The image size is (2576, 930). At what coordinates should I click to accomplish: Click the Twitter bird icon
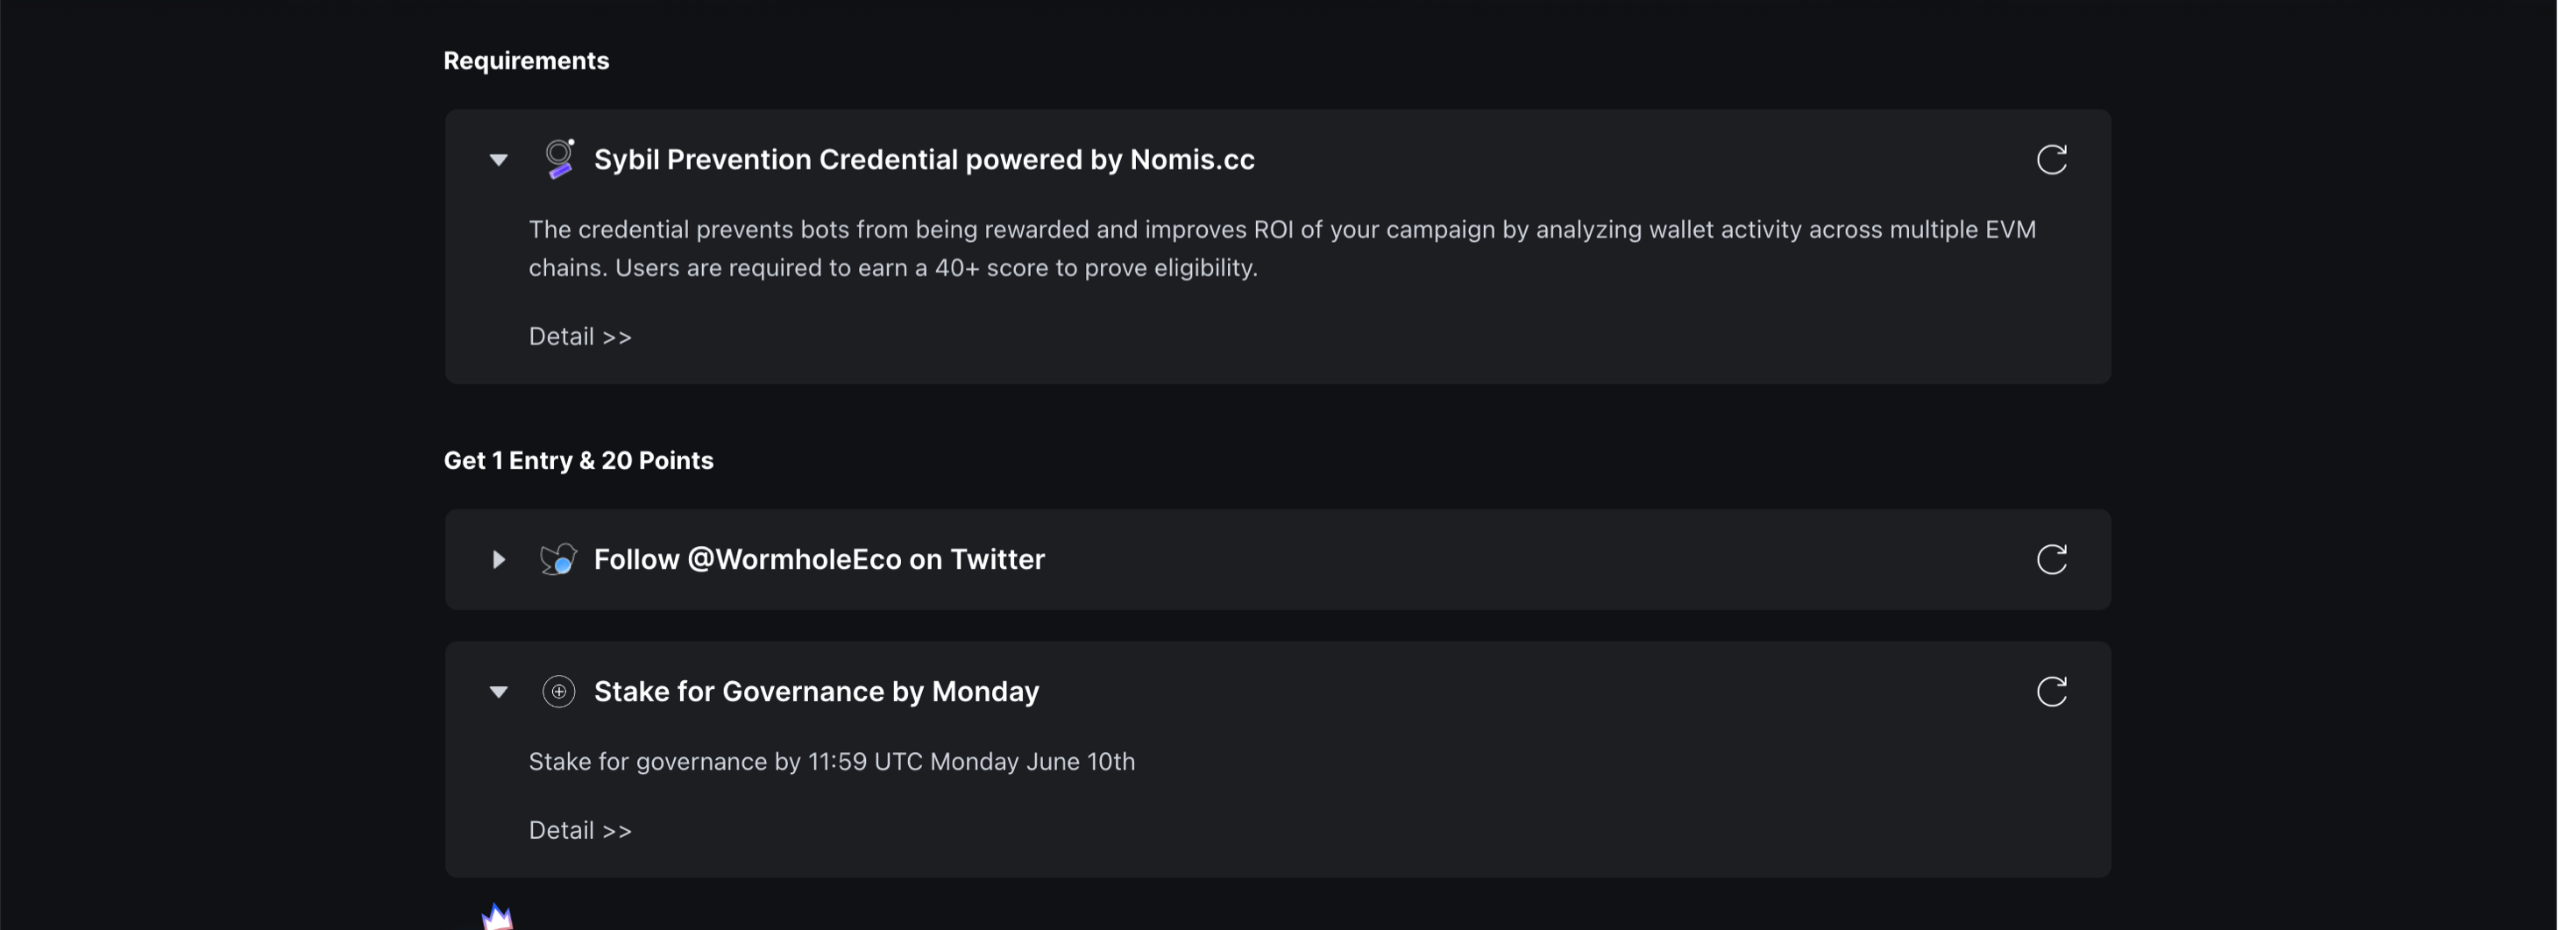click(x=558, y=559)
